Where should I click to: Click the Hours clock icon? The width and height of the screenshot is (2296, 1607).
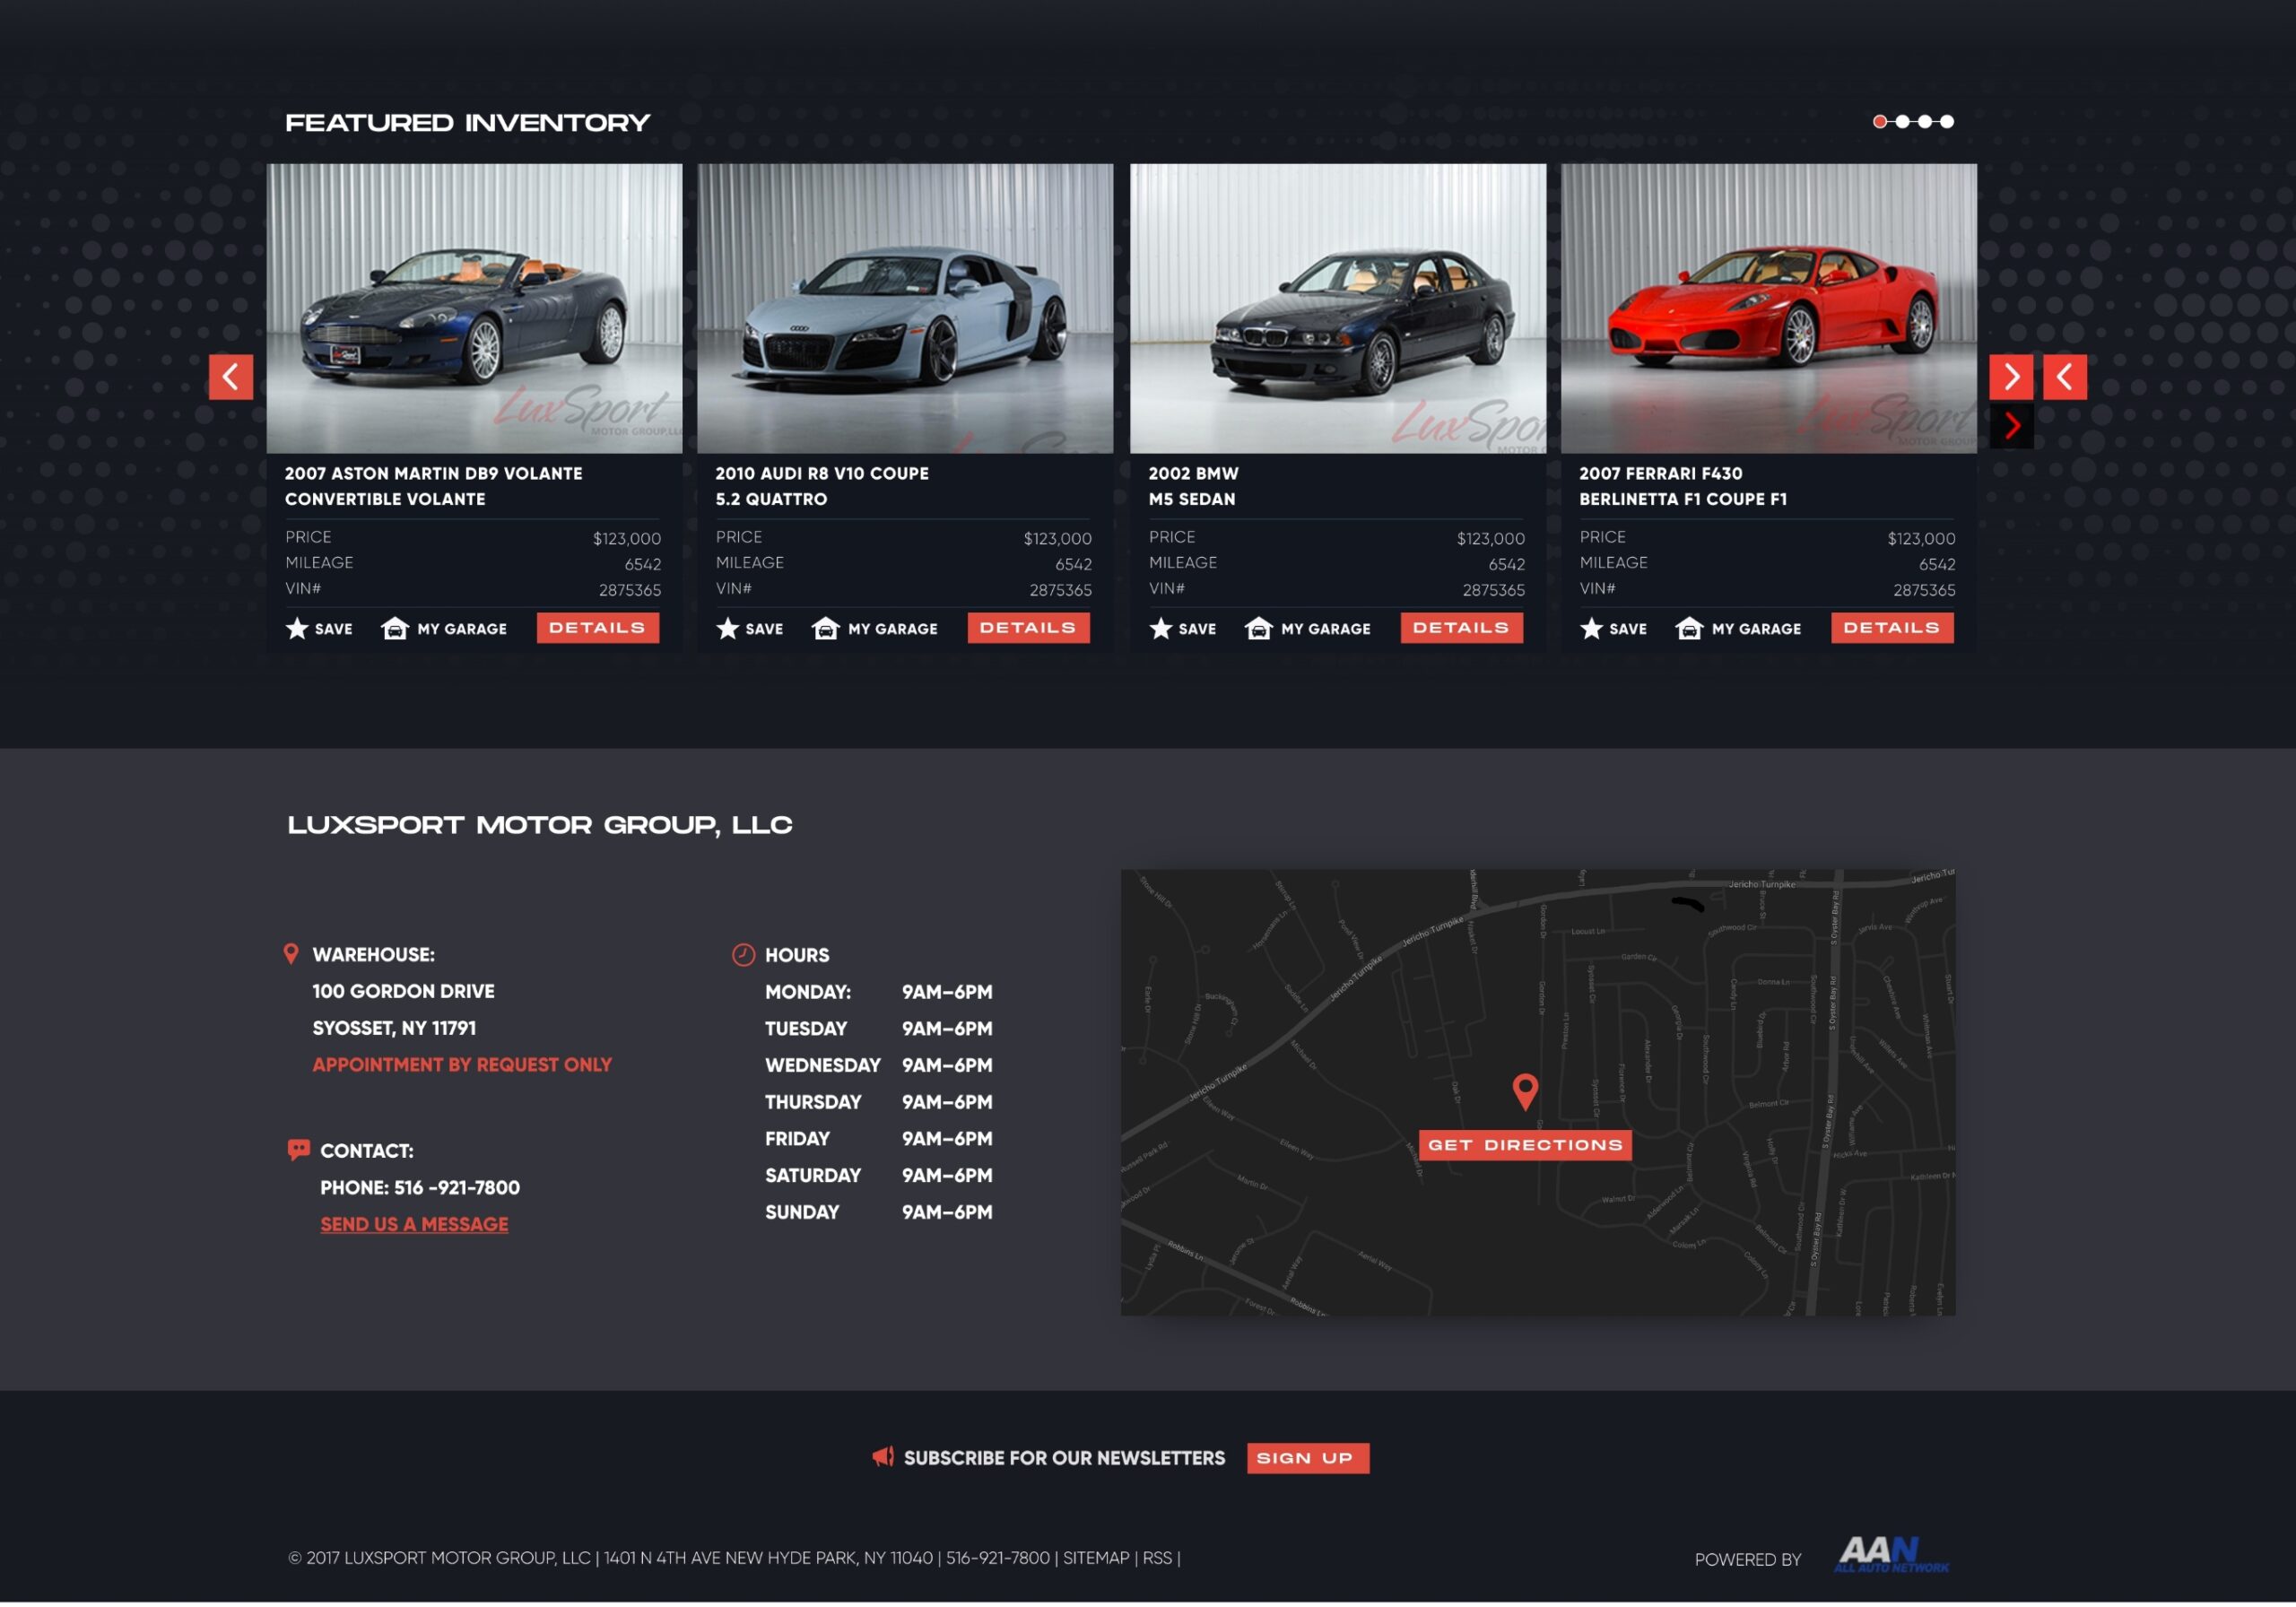pyautogui.click(x=743, y=956)
